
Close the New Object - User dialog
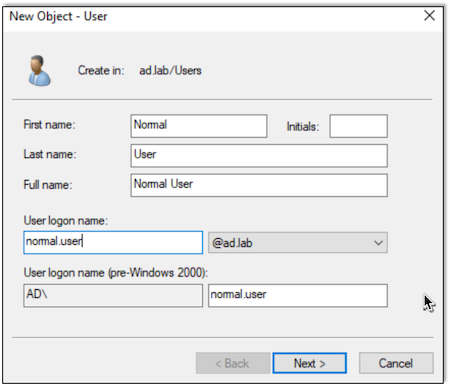(x=429, y=15)
